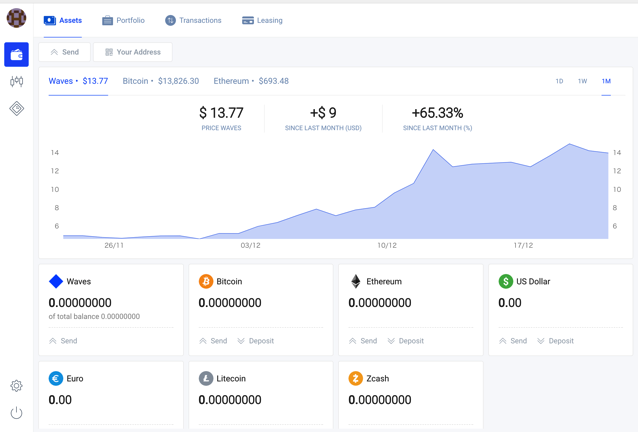
Task: Click the Leasing card icon
Action: tap(248, 20)
